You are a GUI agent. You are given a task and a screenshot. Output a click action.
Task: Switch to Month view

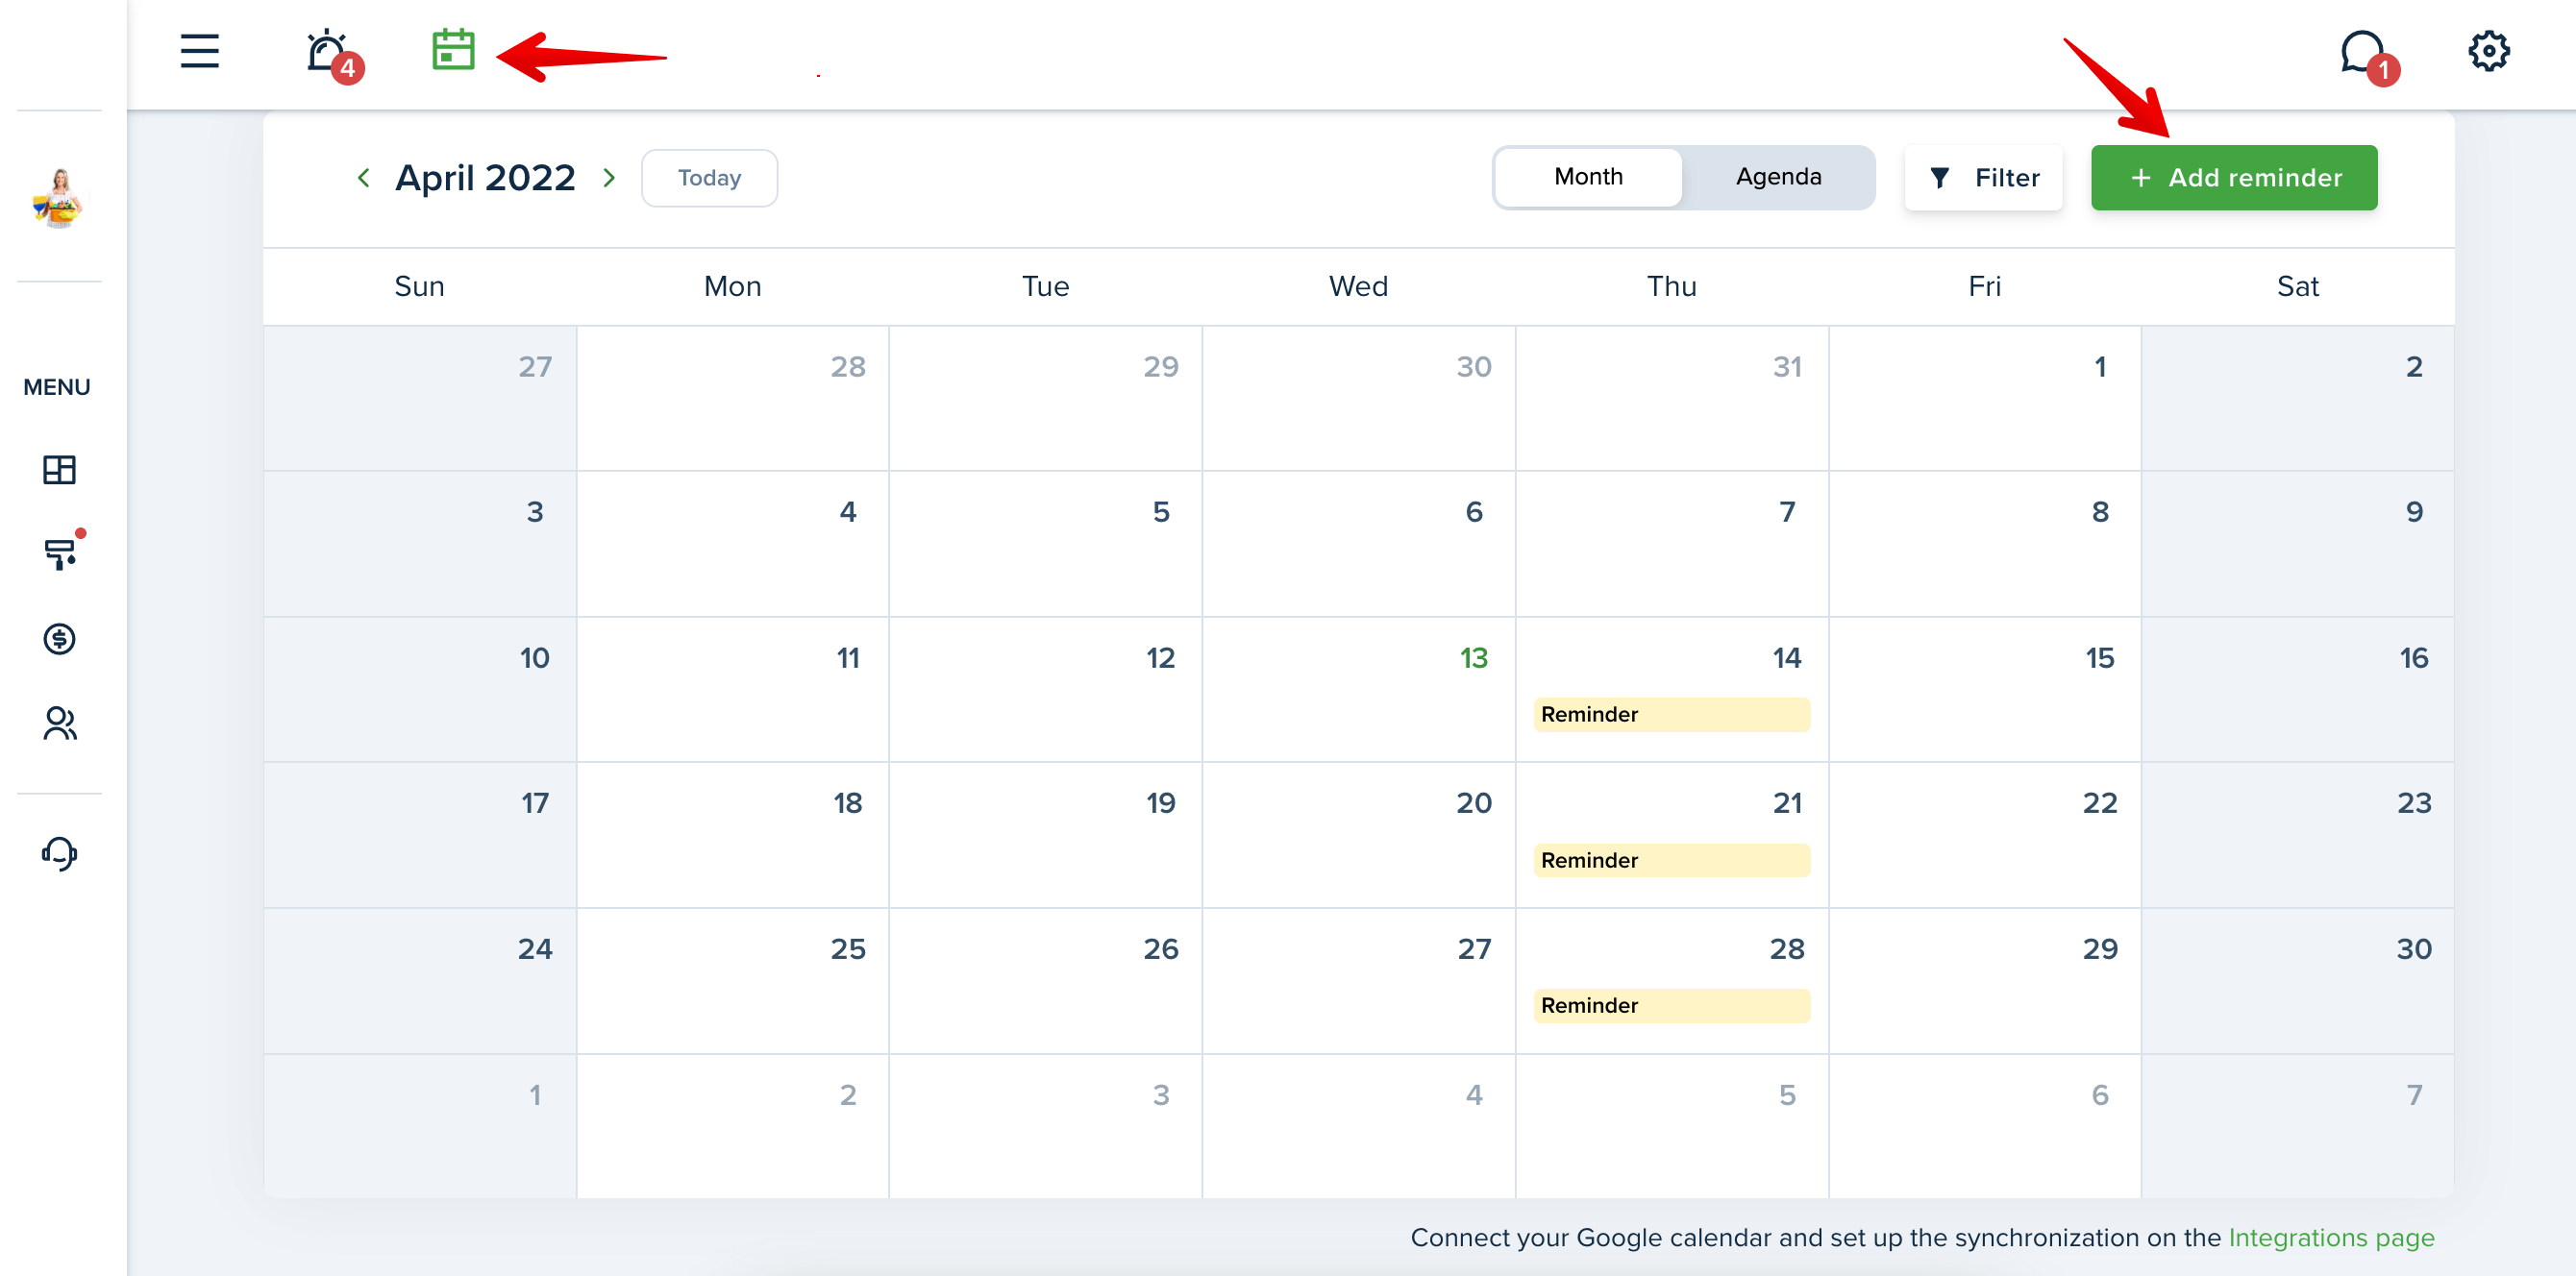click(x=1588, y=177)
